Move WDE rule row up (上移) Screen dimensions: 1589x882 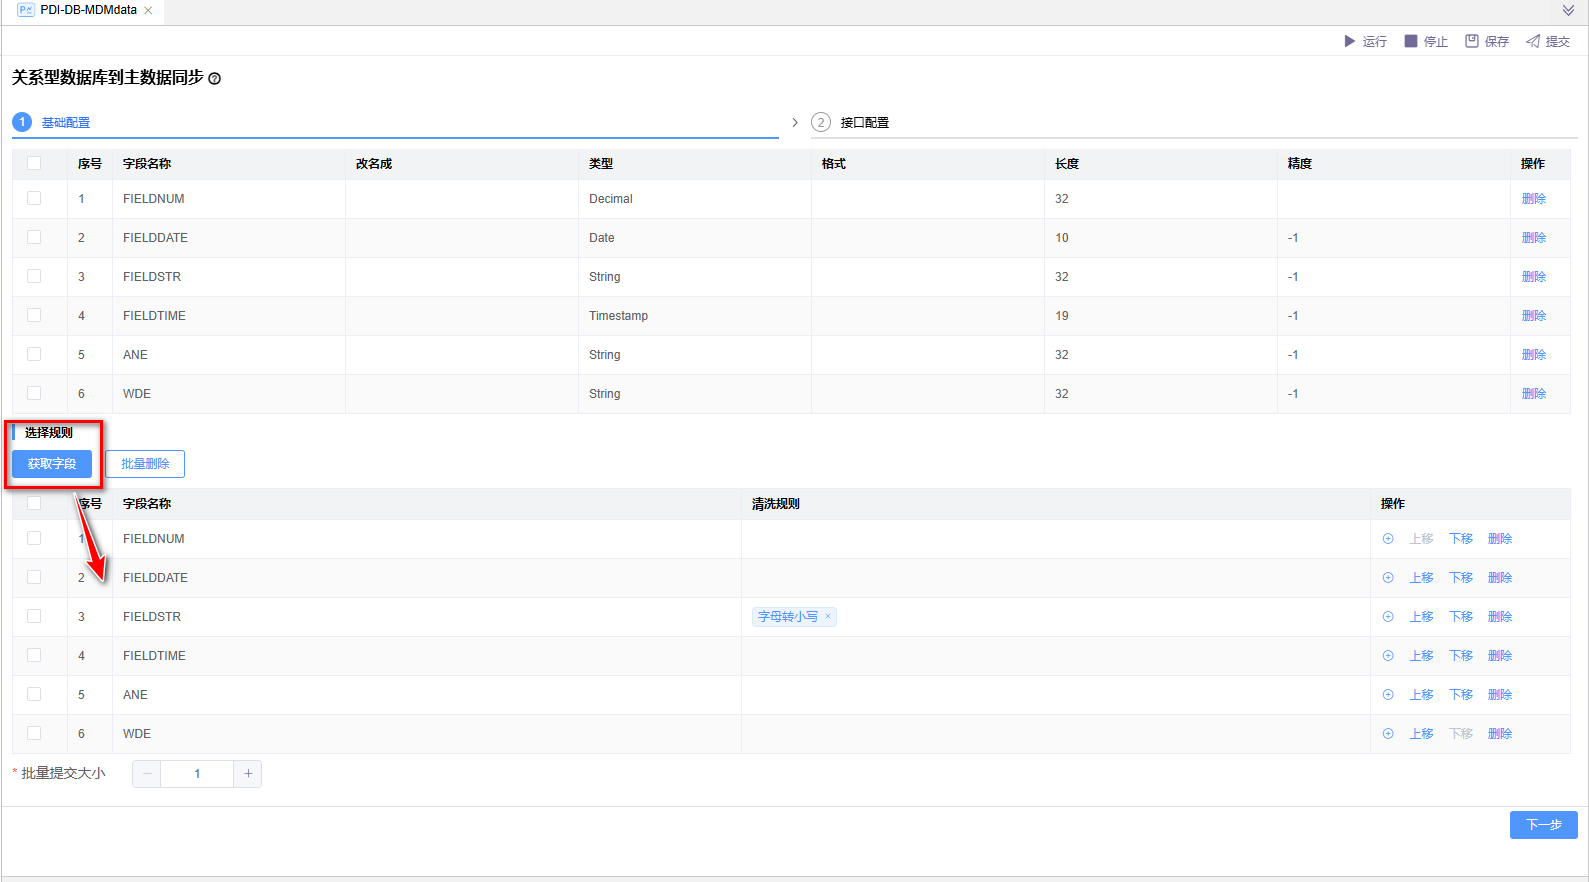pos(1422,734)
